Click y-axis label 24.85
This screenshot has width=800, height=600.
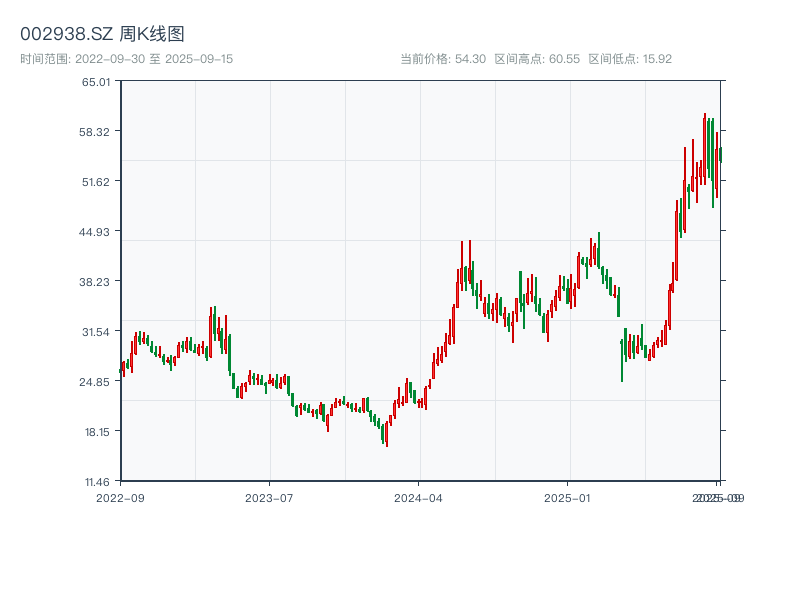tap(94, 382)
